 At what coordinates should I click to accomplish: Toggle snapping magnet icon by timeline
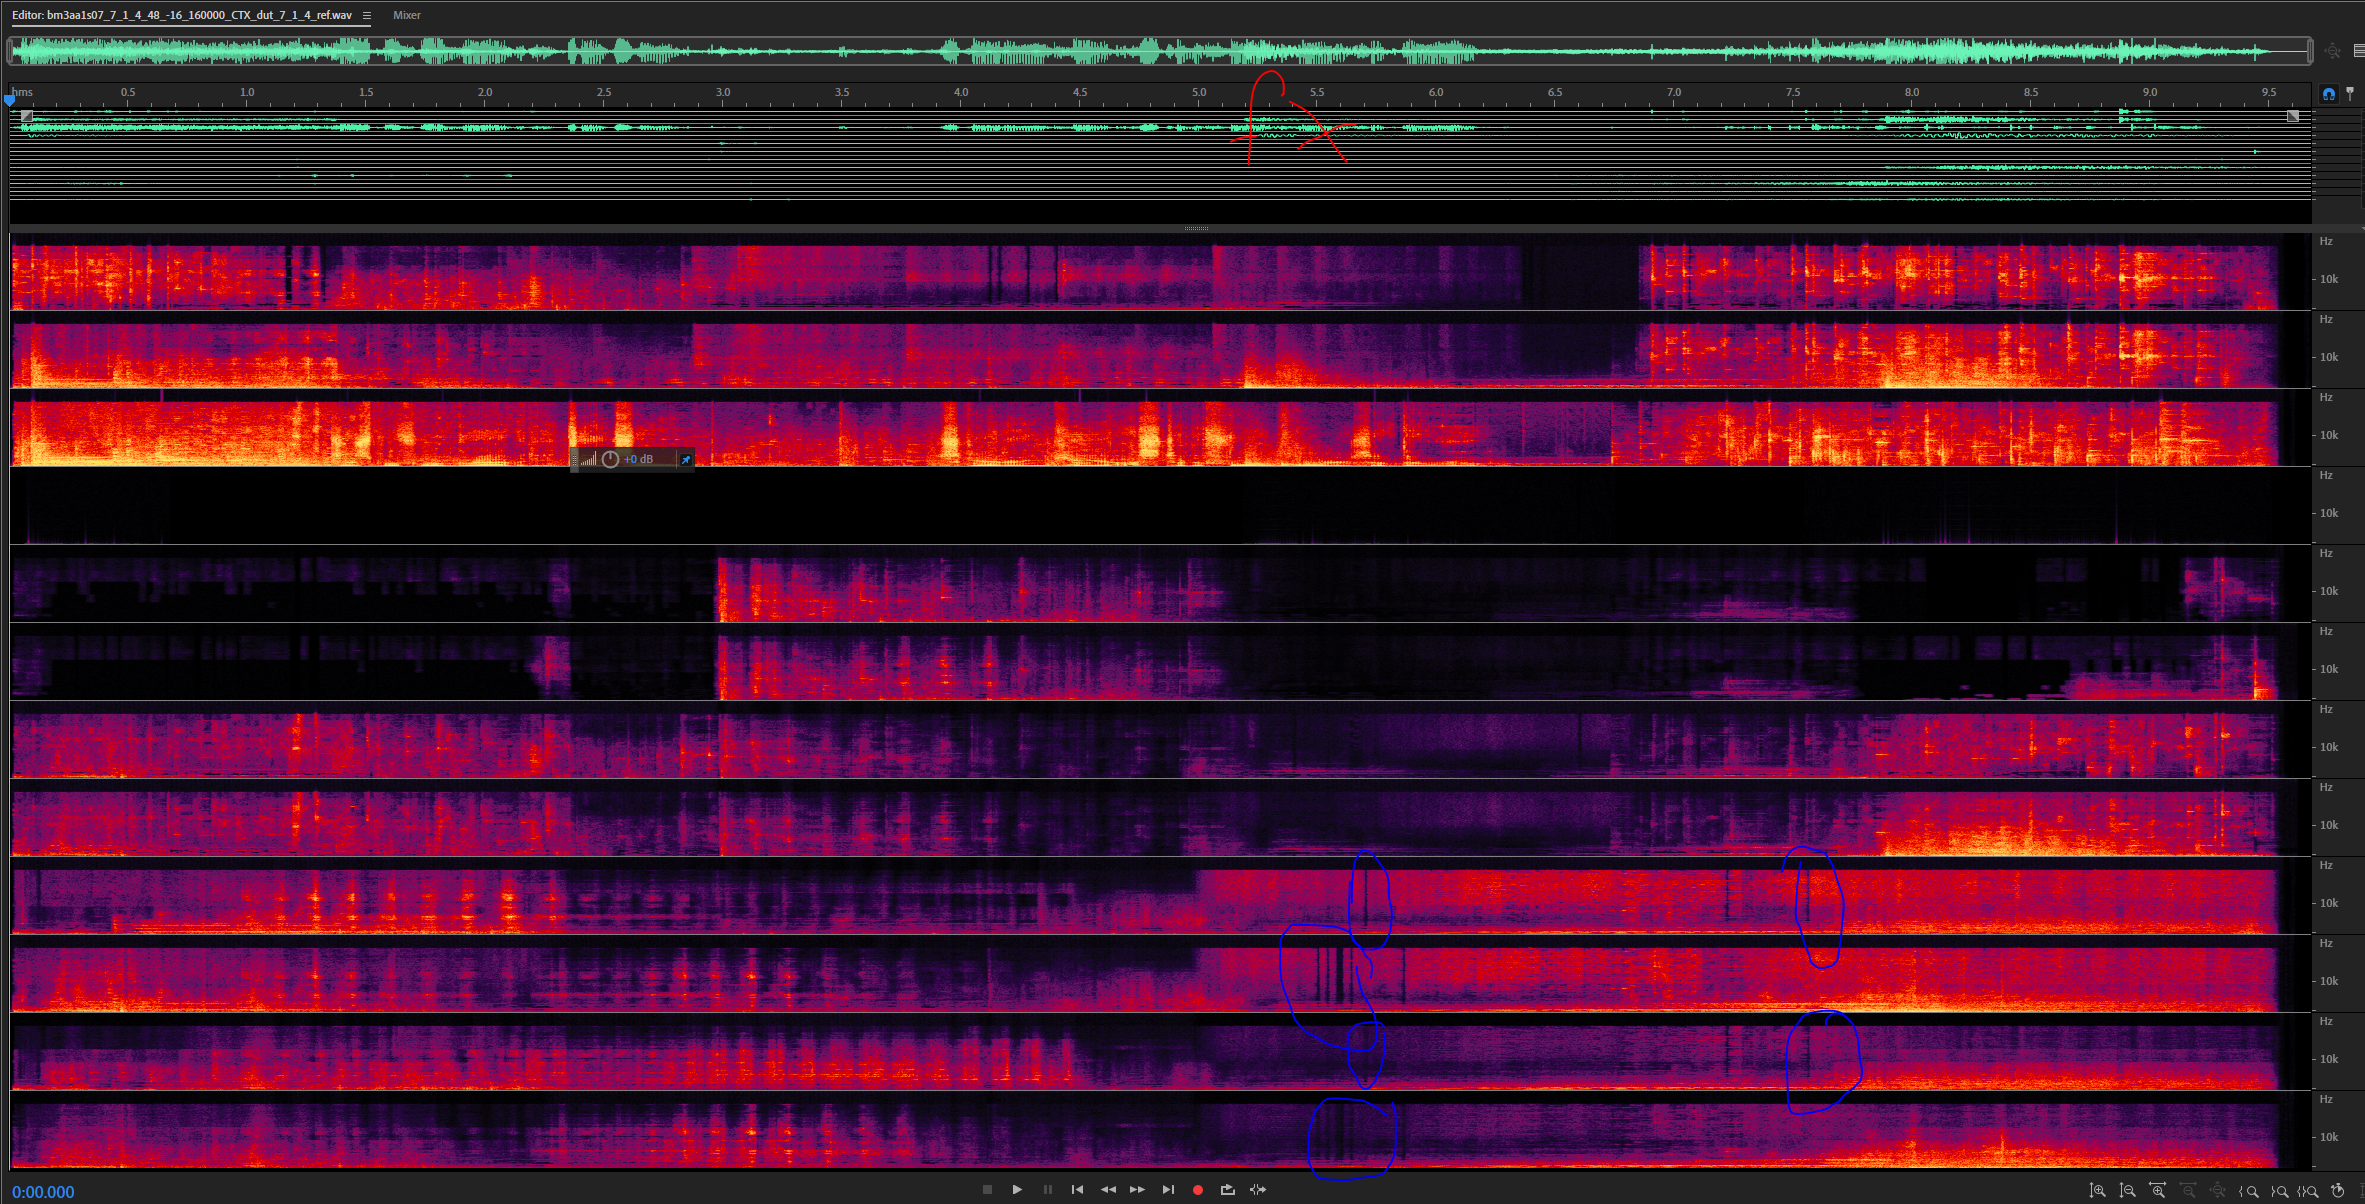tap(2328, 93)
